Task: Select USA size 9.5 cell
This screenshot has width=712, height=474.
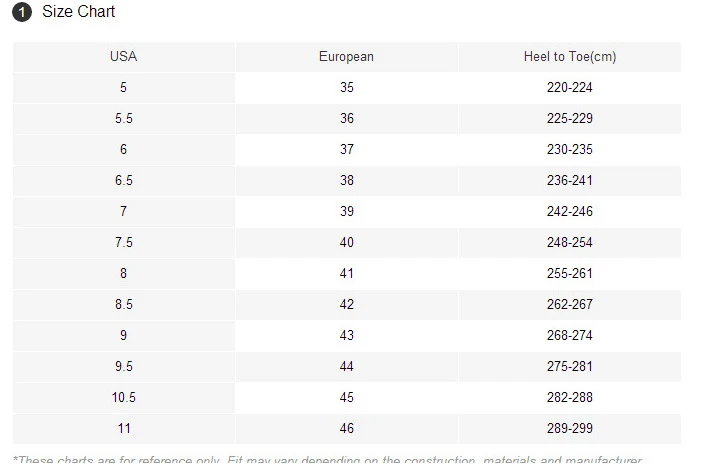Action: (123, 367)
